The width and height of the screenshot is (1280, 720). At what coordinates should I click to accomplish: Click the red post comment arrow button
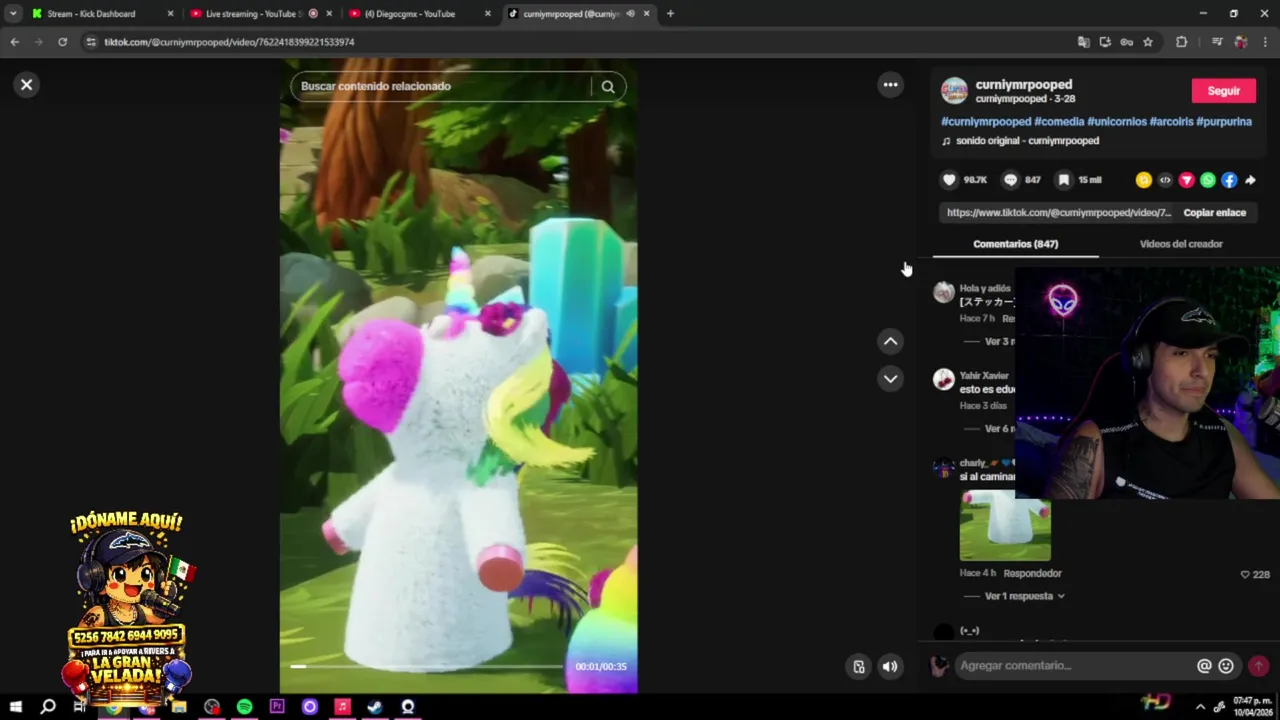point(1258,666)
